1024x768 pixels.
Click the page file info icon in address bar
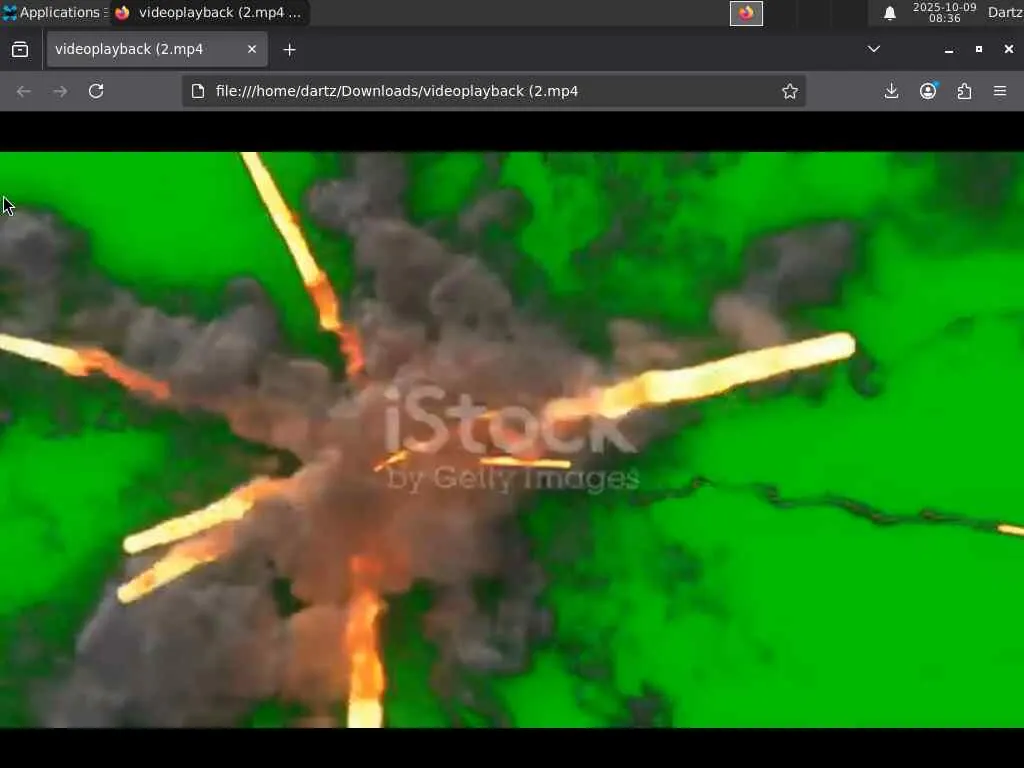198,91
